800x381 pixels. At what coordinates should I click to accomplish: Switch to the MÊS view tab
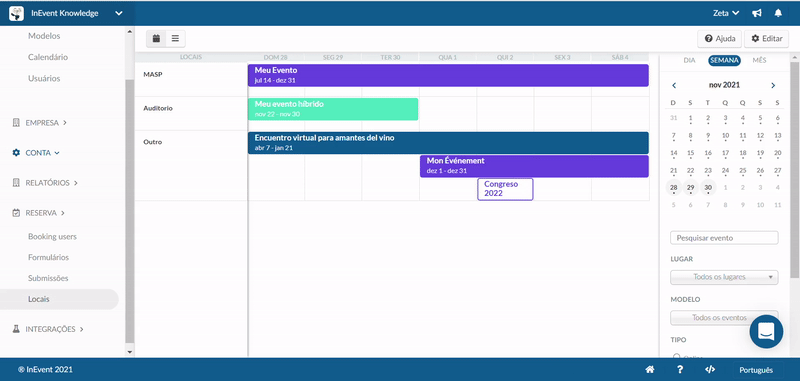[759, 60]
